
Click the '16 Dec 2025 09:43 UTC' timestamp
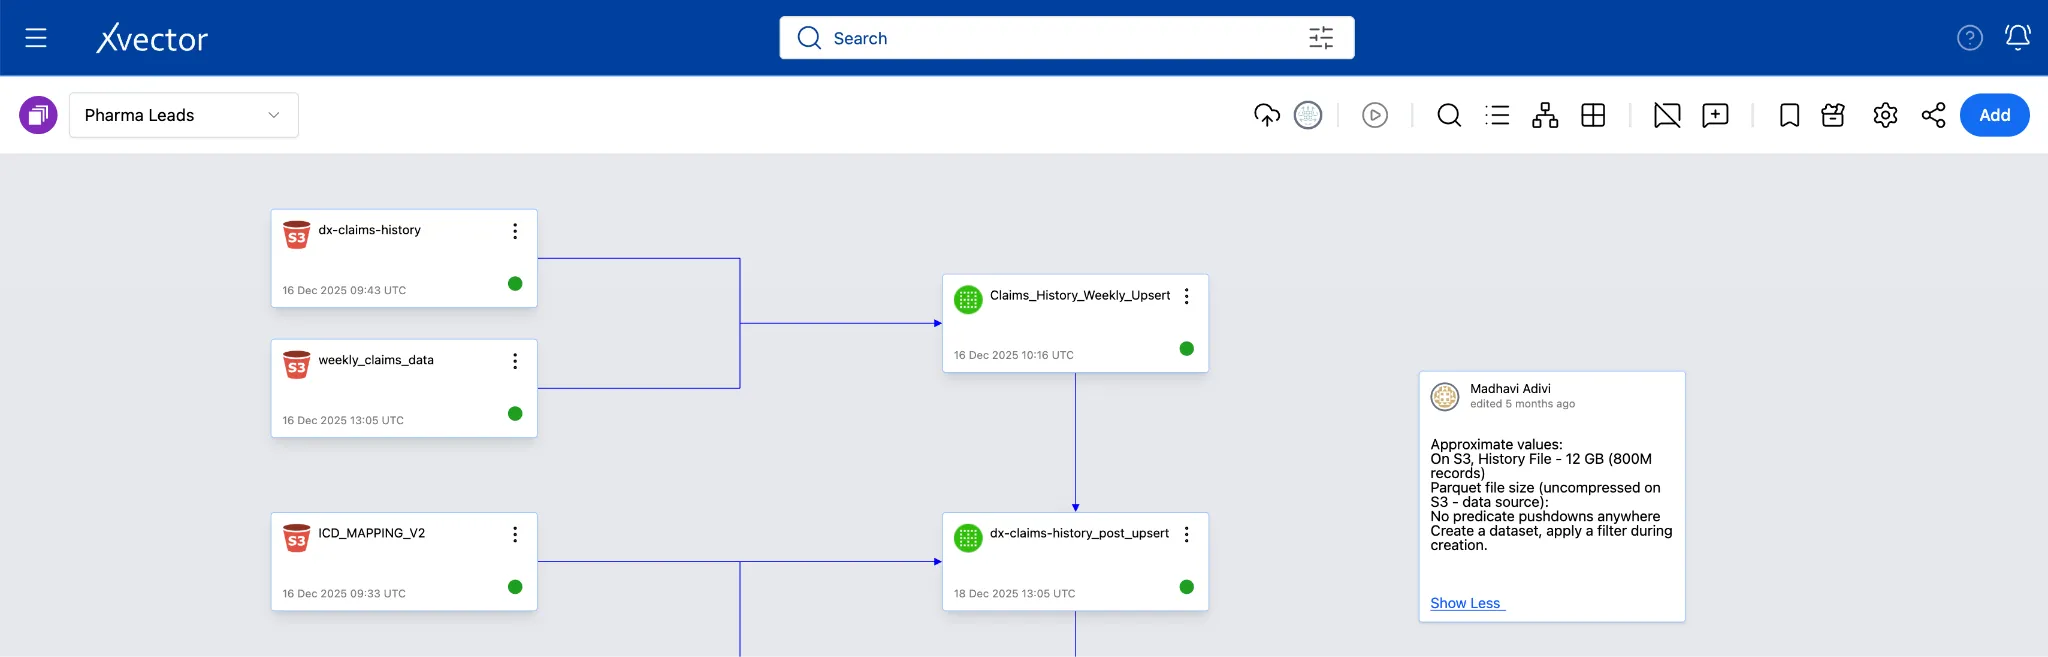click(x=344, y=290)
